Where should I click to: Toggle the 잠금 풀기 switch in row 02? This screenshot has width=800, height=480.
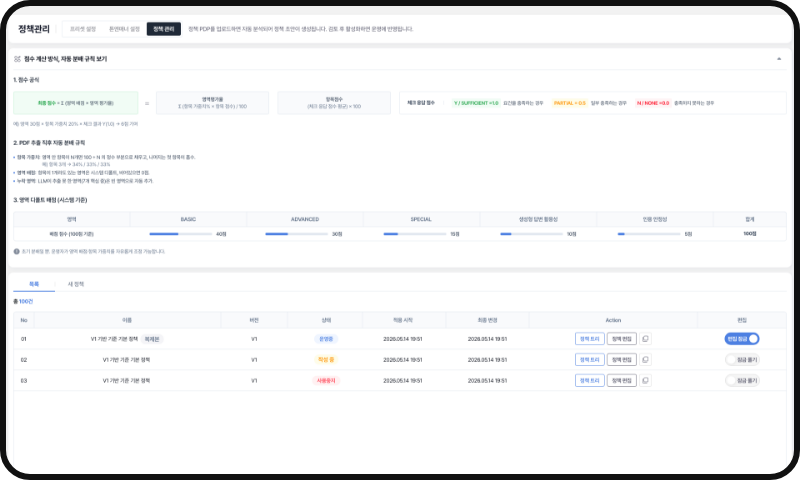click(x=742, y=360)
